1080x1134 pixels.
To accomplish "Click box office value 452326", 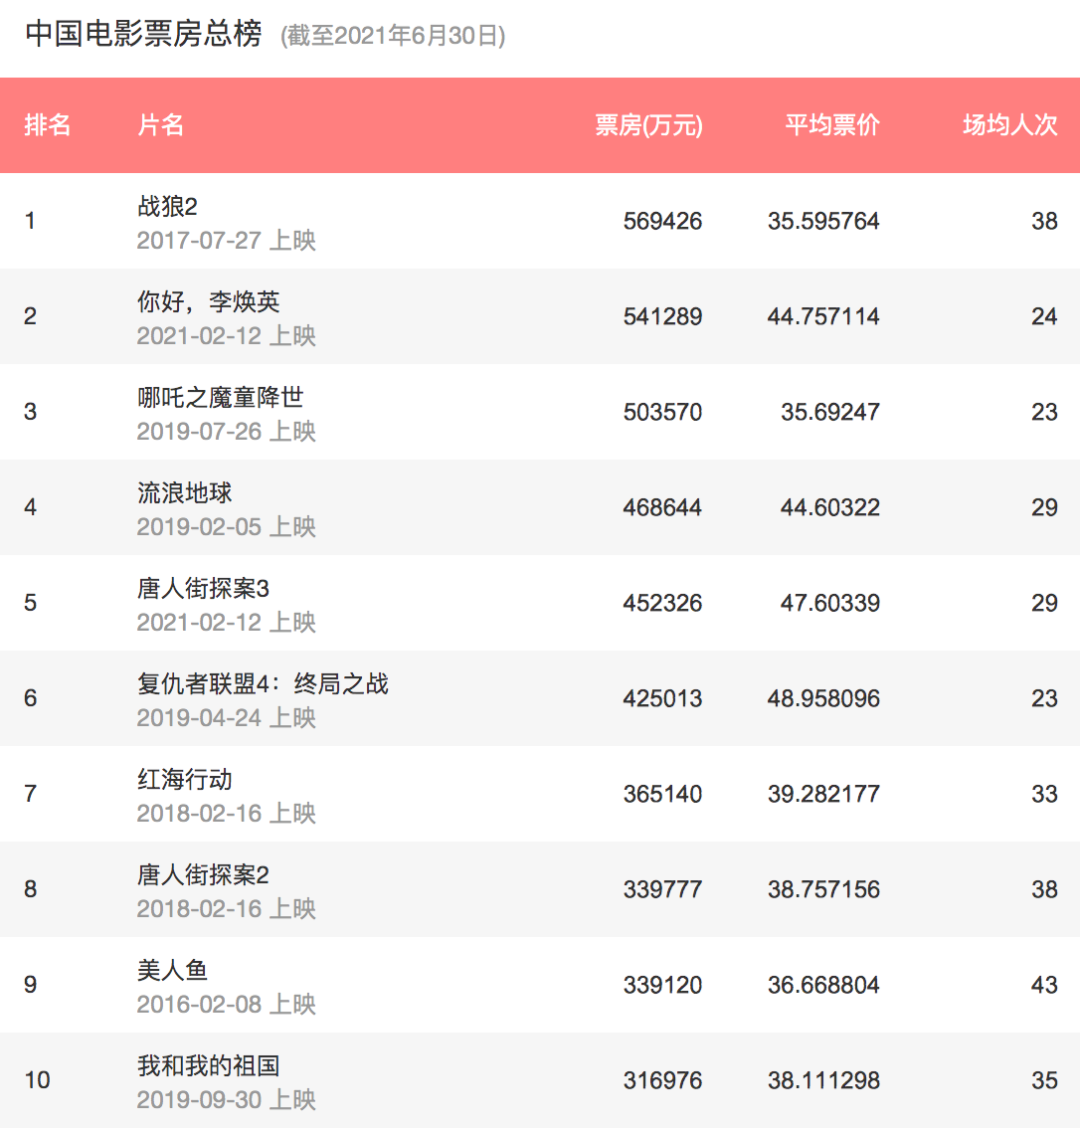I will 663,603.
